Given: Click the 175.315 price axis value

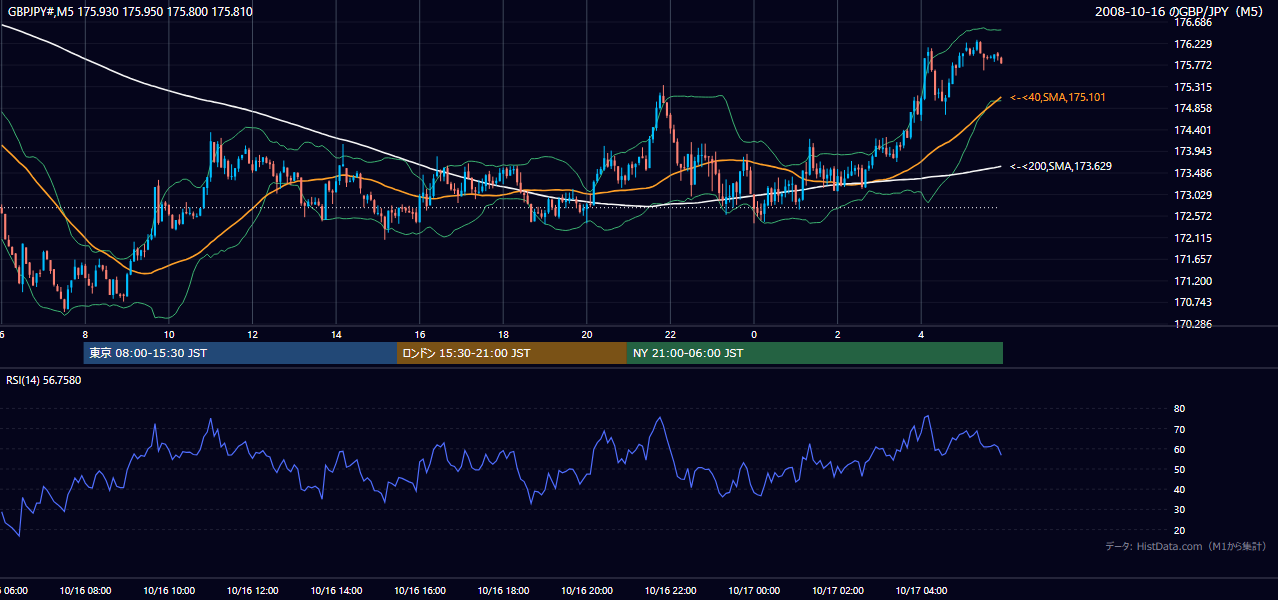Looking at the screenshot, I should (x=1193, y=87).
